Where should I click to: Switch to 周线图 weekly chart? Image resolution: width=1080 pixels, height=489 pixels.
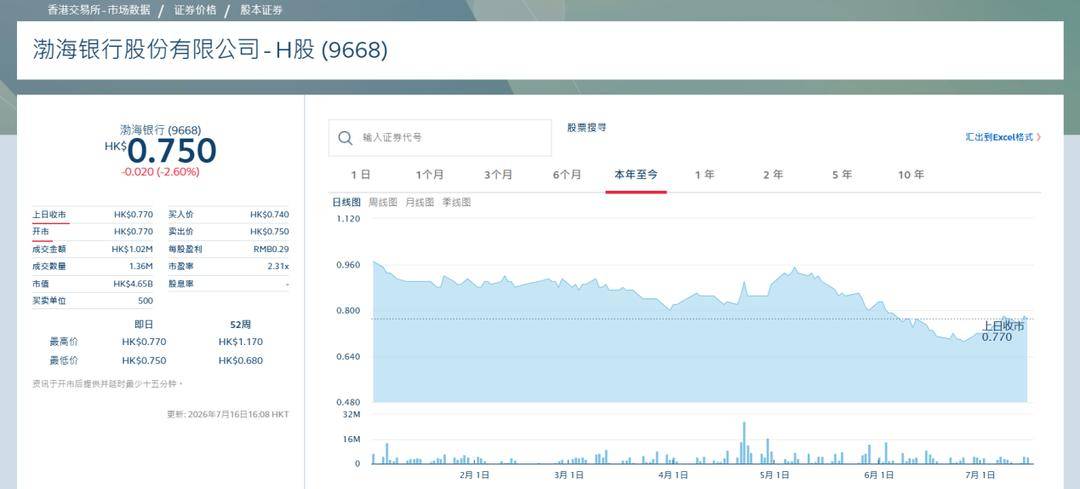click(383, 202)
